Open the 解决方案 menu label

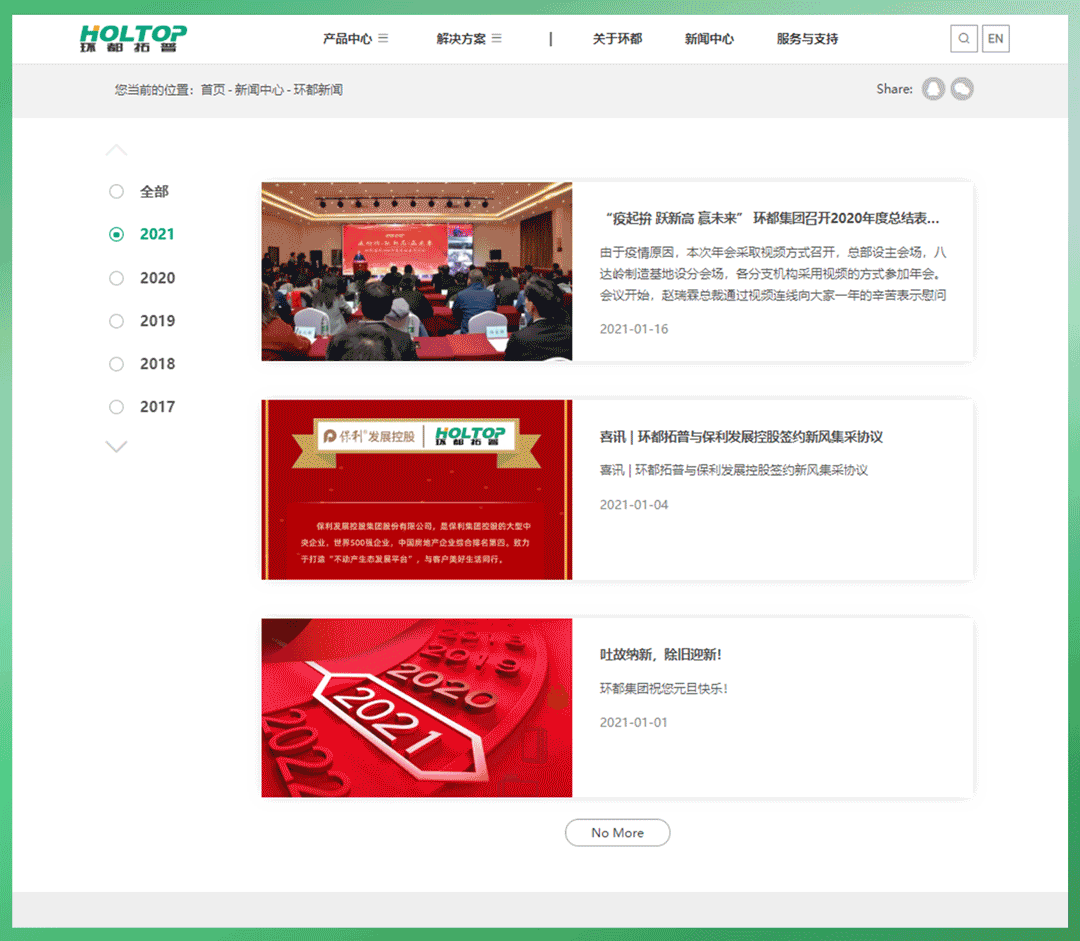(461, 39)
